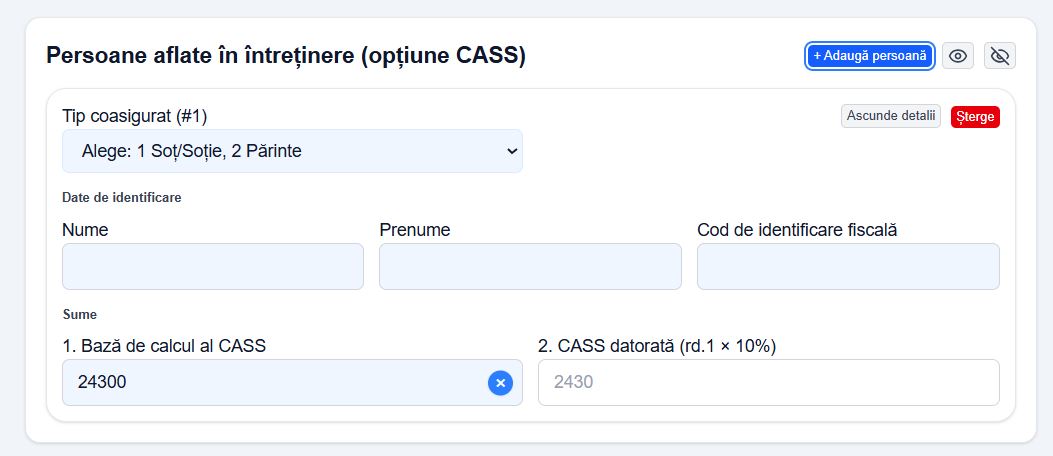Click the show all details eye icon
1053x456 pixels.
[958, 56]
